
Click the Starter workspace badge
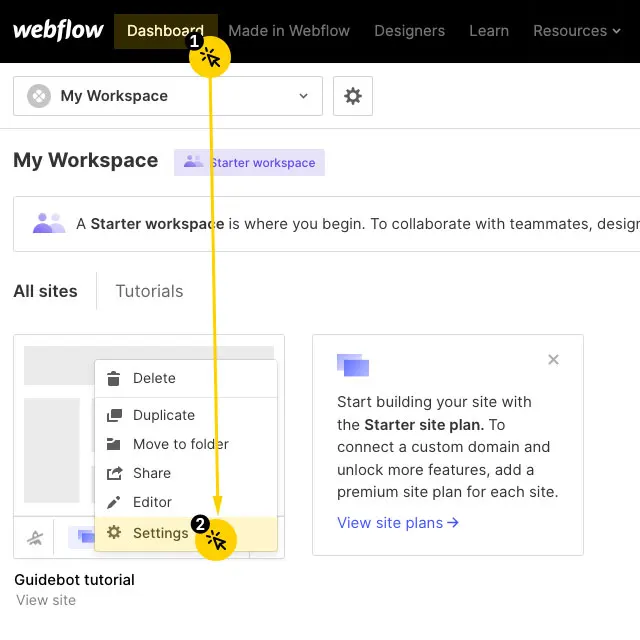pos(250,163)
